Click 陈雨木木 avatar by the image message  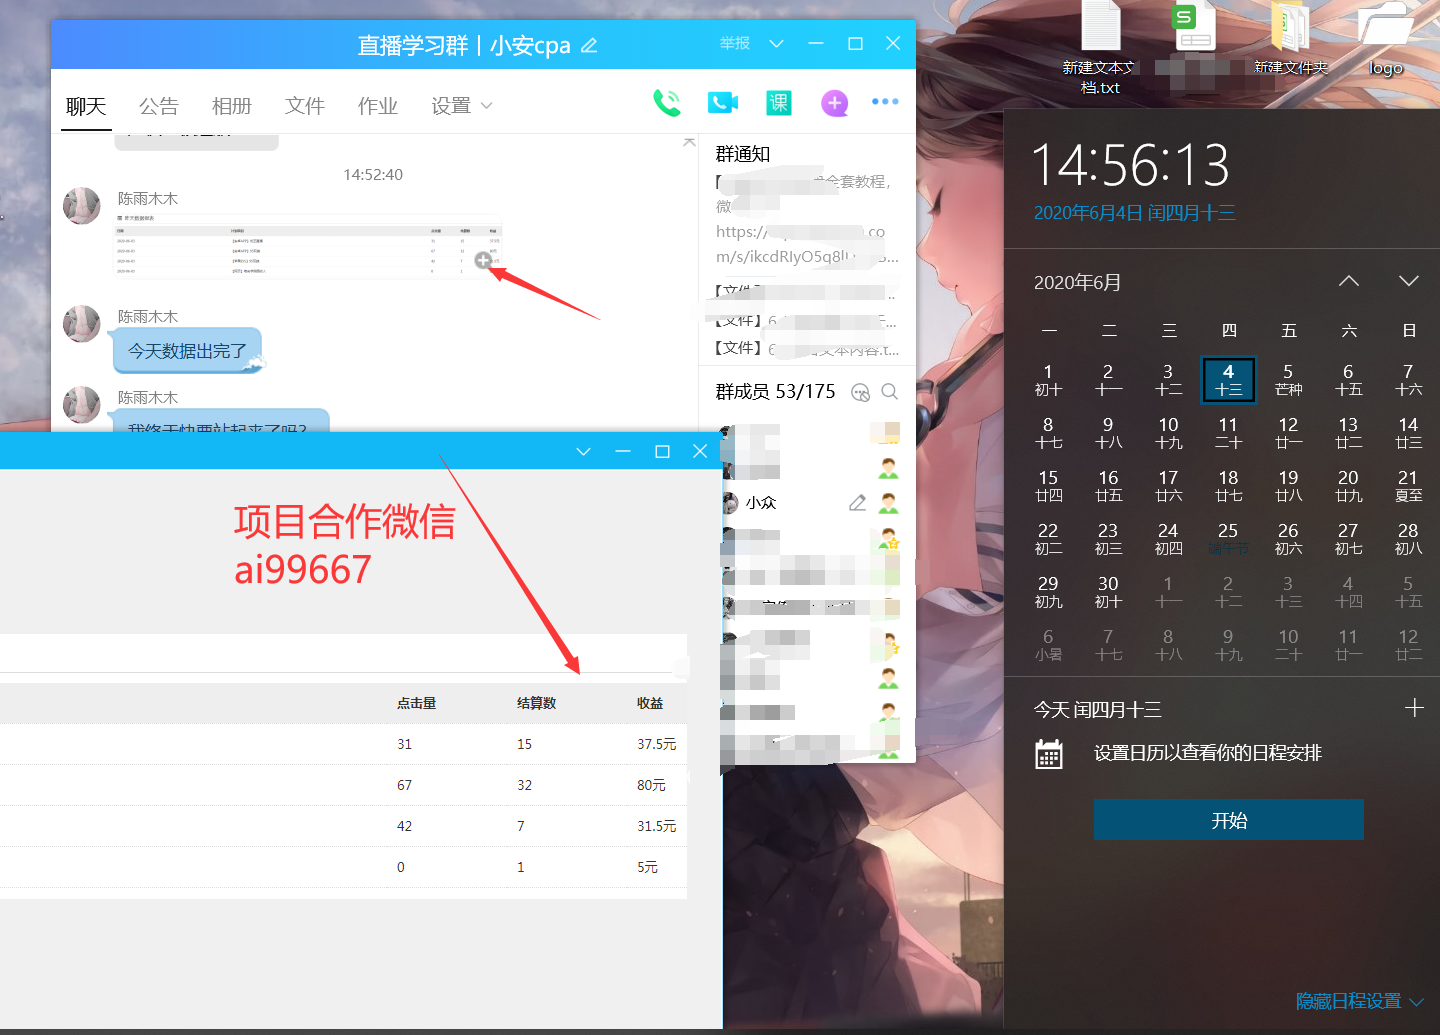(x=82, y=206)
